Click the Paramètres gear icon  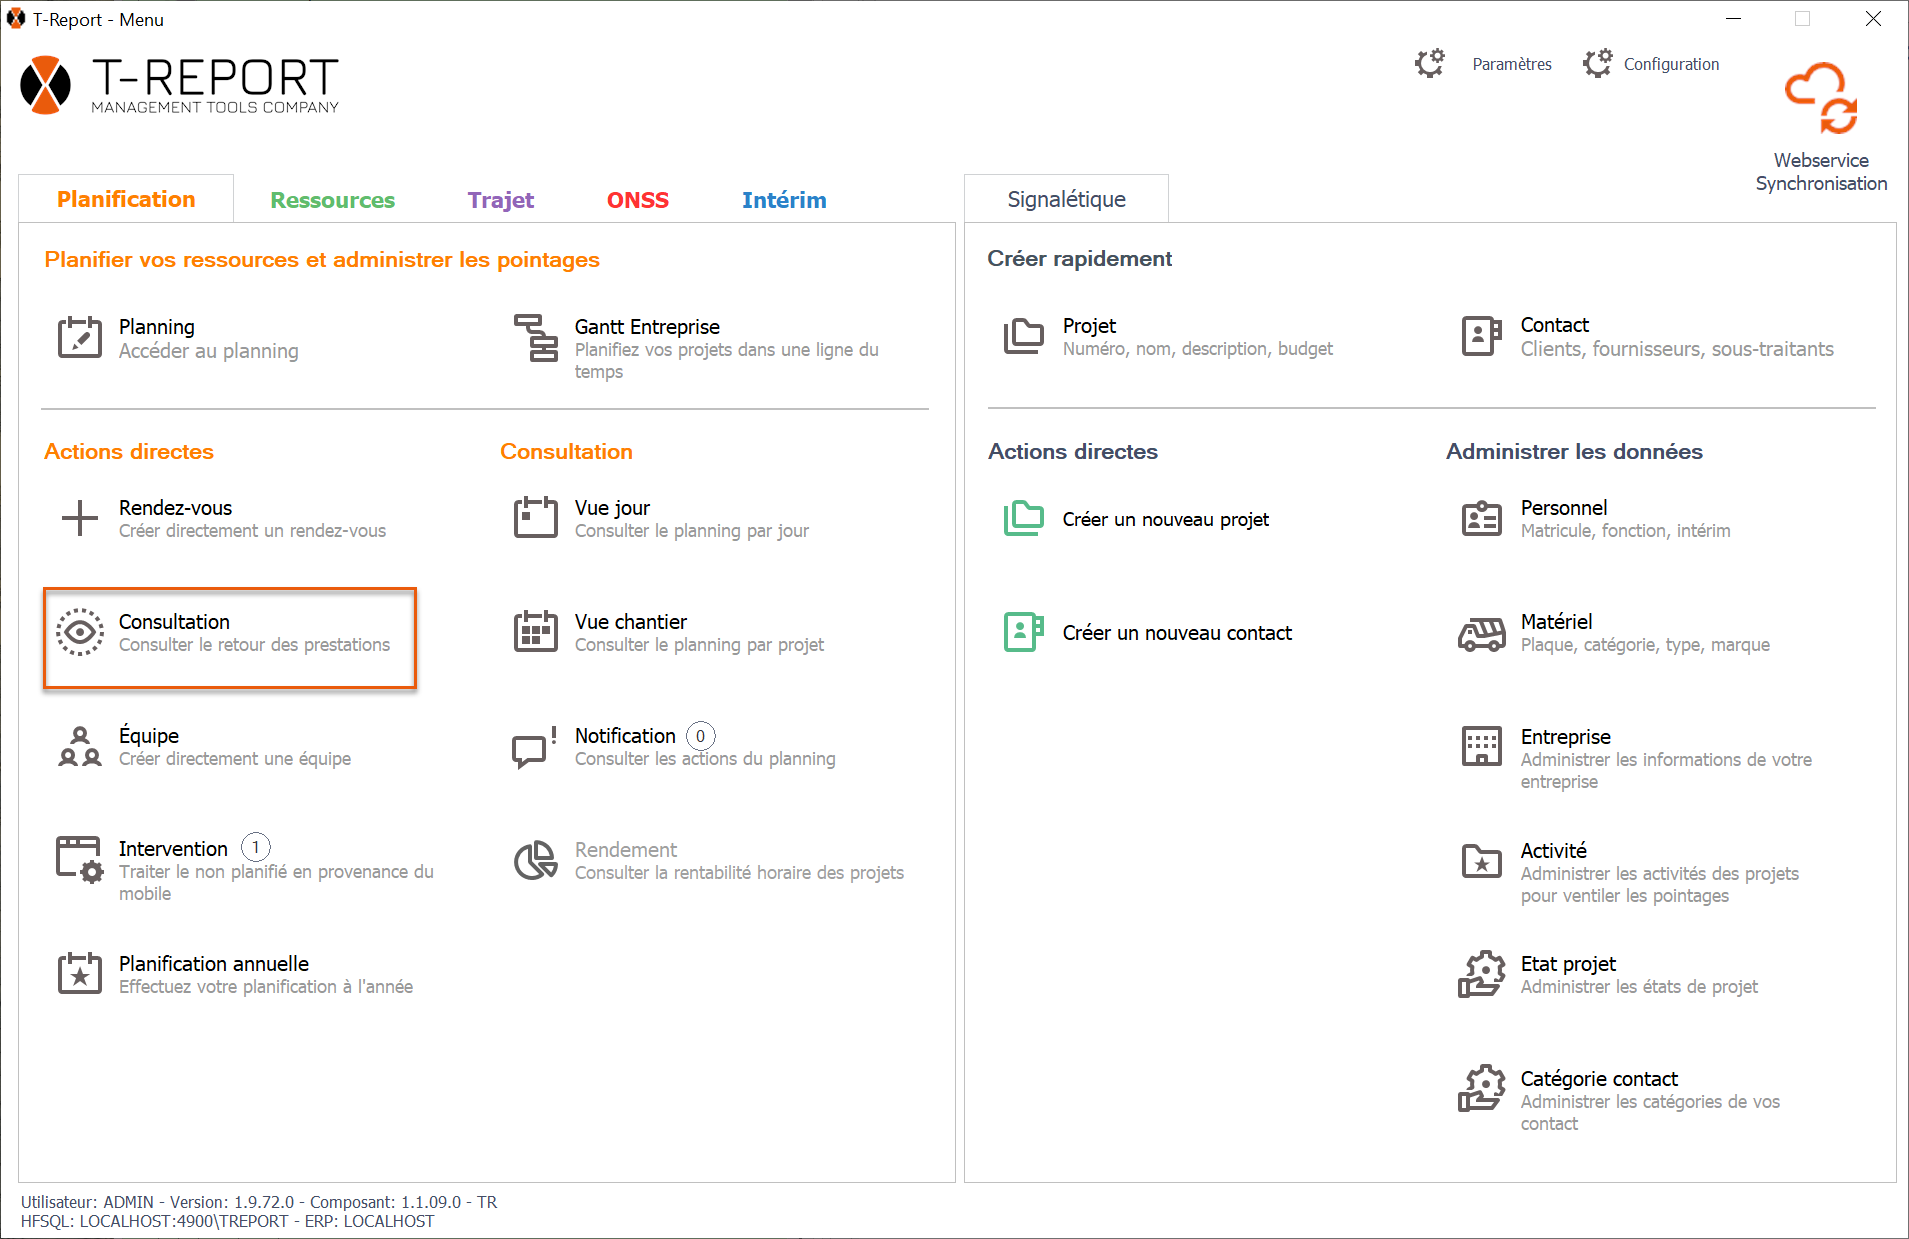tap(1430, 64)
